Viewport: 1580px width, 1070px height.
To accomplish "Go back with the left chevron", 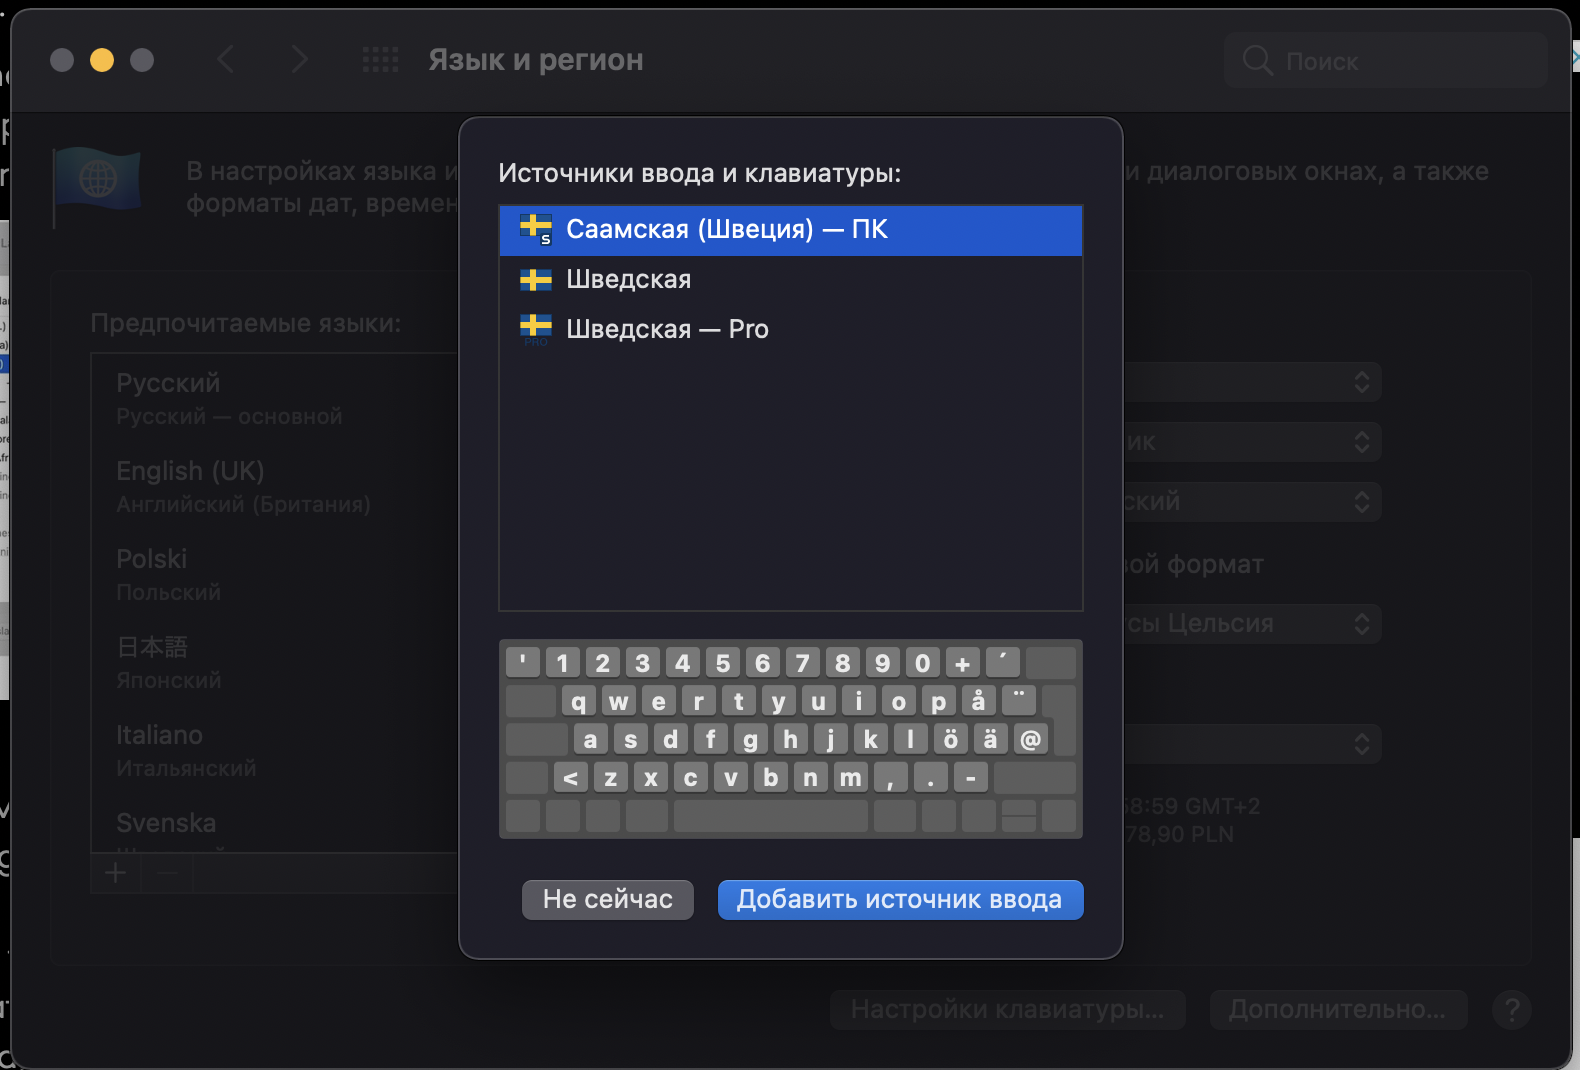I will click(x=226, y=60).
